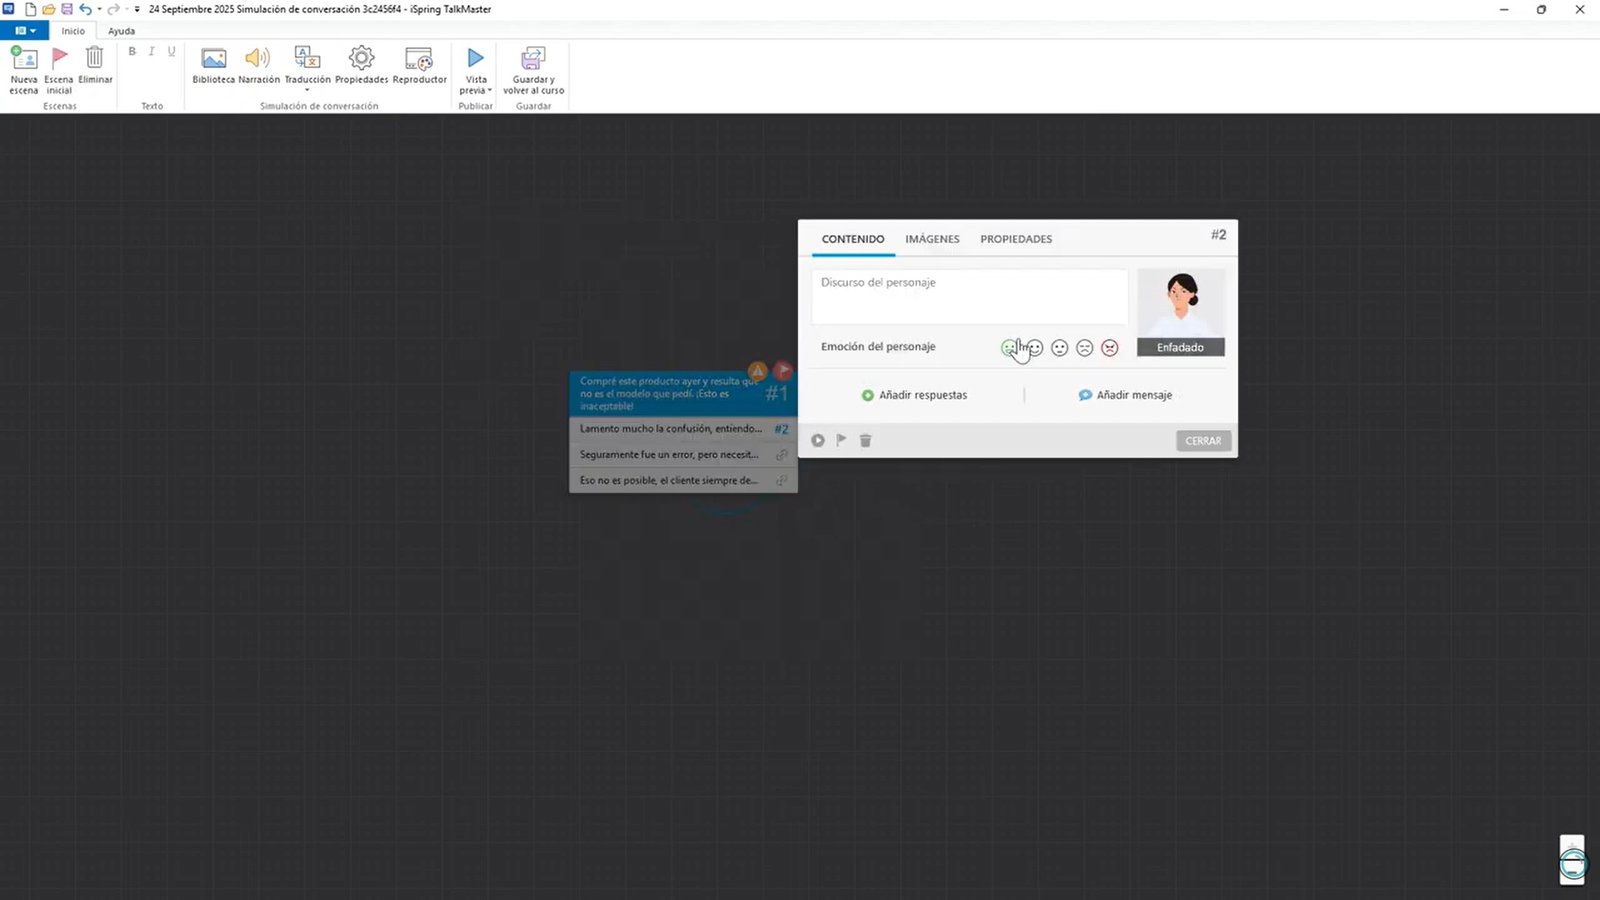Click the character portrait thumbnail
Viewport: 1600px width, 900px height.
1181,303
